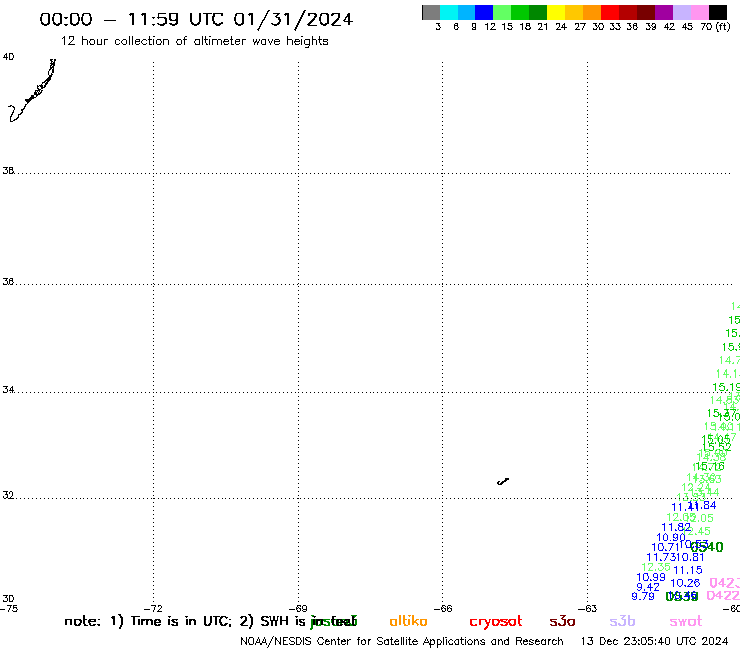Click the light green legend swatch
The image size is (740, 650).
click(x=502, y=12)
